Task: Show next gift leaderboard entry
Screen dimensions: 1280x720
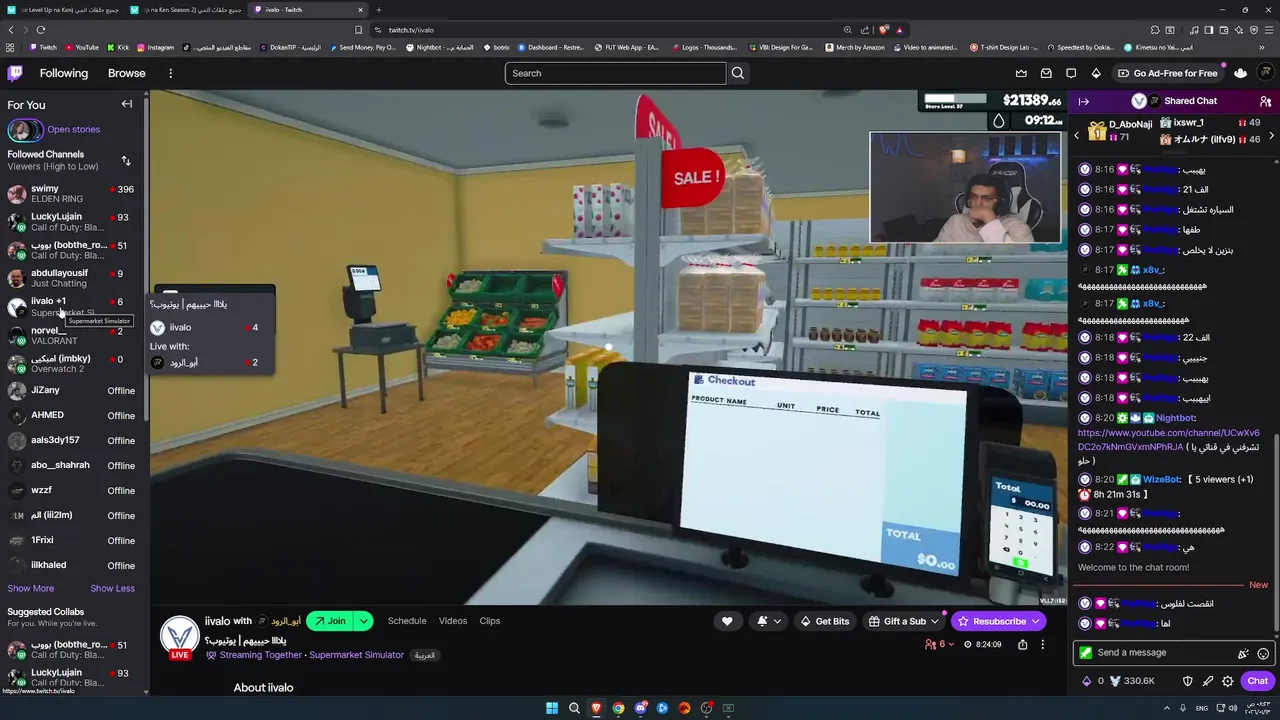Action: coord(1271,135)
